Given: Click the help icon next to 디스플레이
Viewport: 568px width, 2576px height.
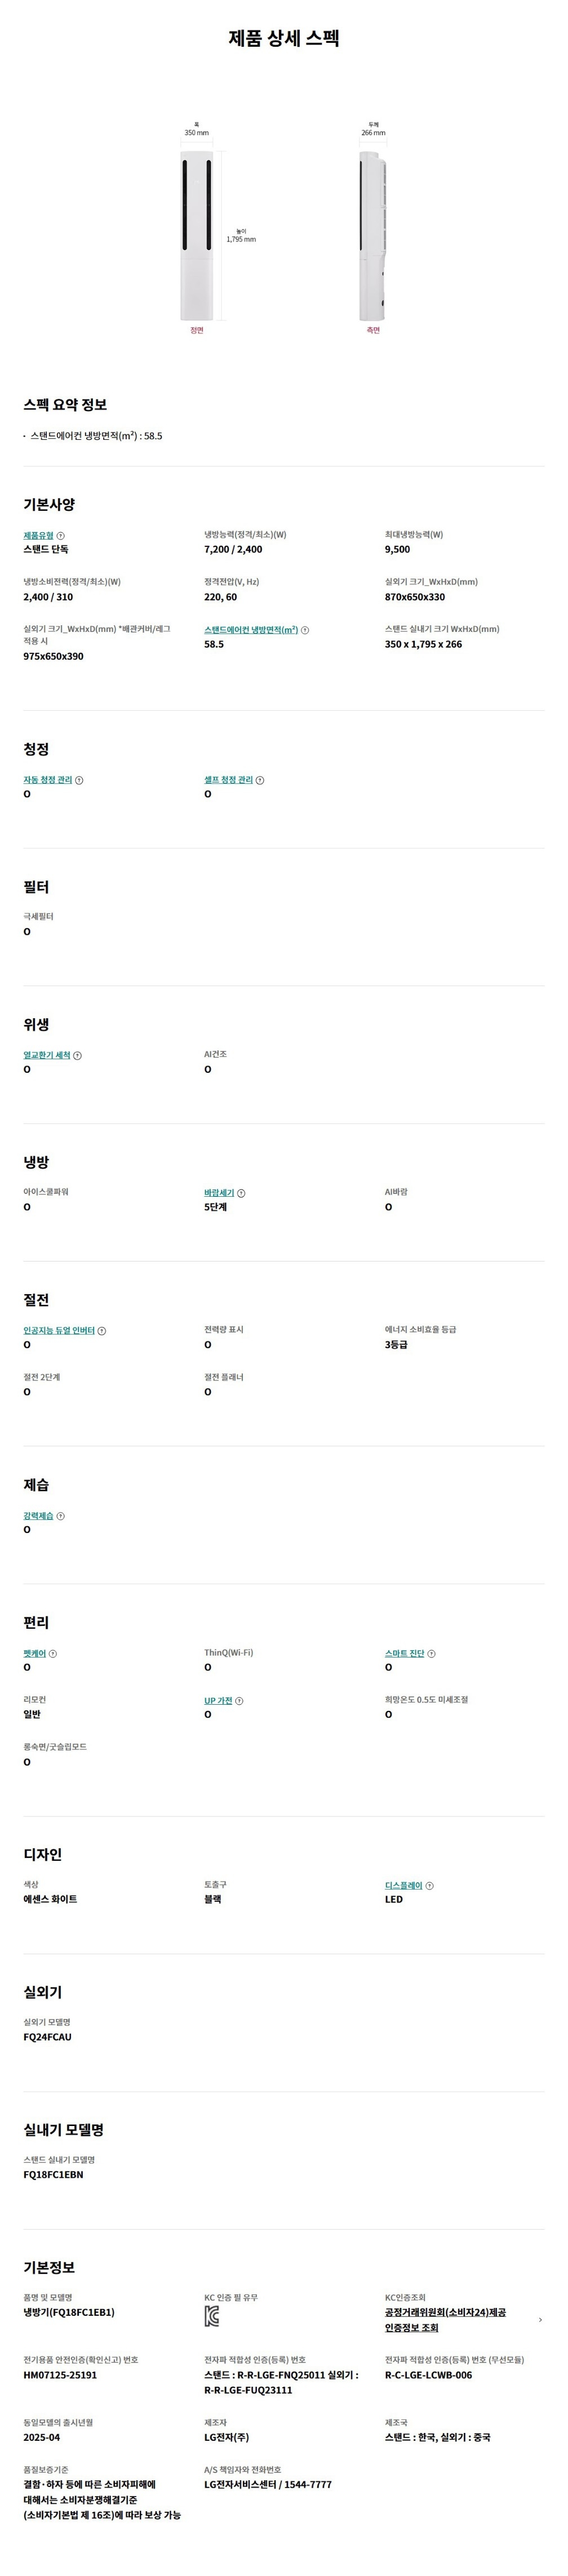Looking at the screenshot, I should pos(430,1886).
